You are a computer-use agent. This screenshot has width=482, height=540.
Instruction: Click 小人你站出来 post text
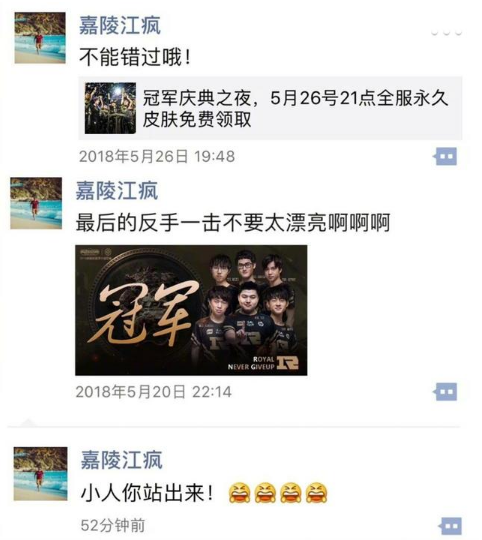pos(147,493)
